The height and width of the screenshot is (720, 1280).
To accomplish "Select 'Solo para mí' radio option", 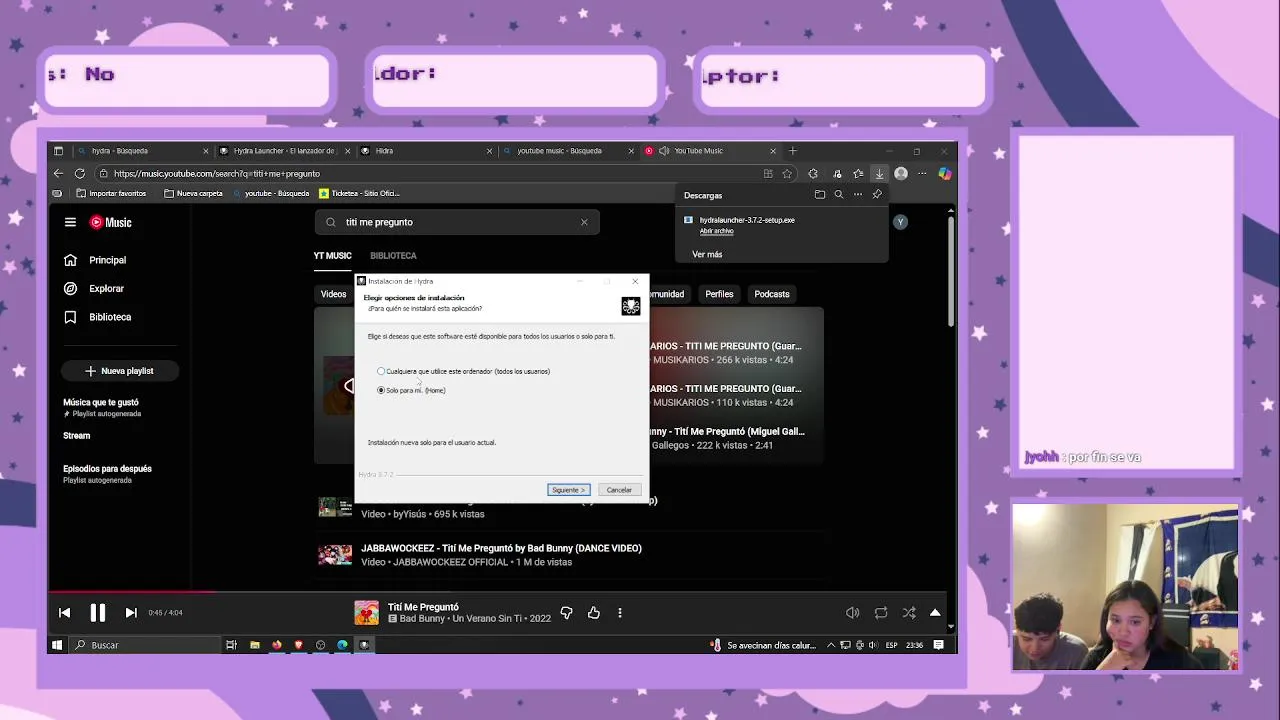I will (x=381, y=390).
